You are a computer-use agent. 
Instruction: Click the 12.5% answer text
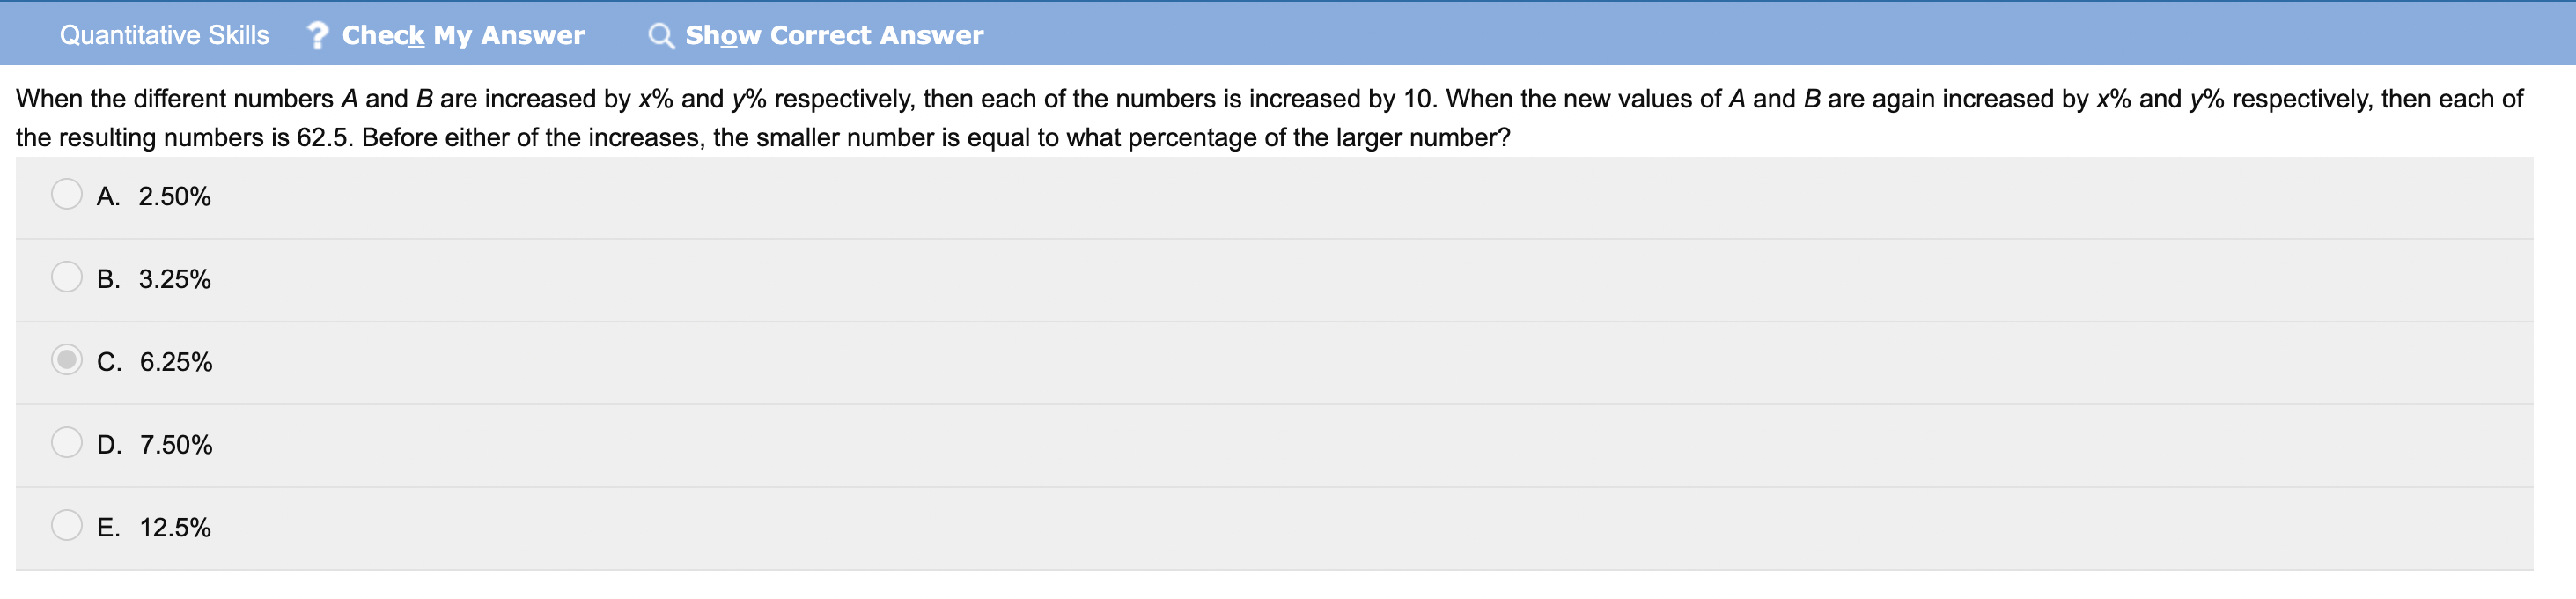coord(175,528)
